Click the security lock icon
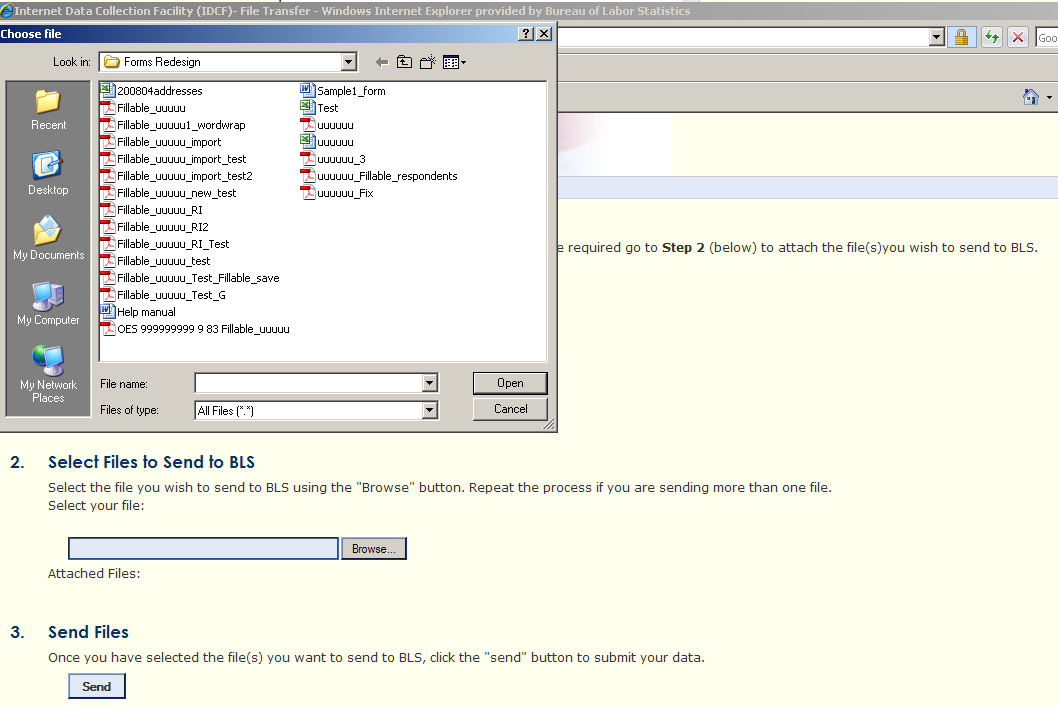Image resolution: width=1058 pixels, height=706 pixels. tap(961, 37)
